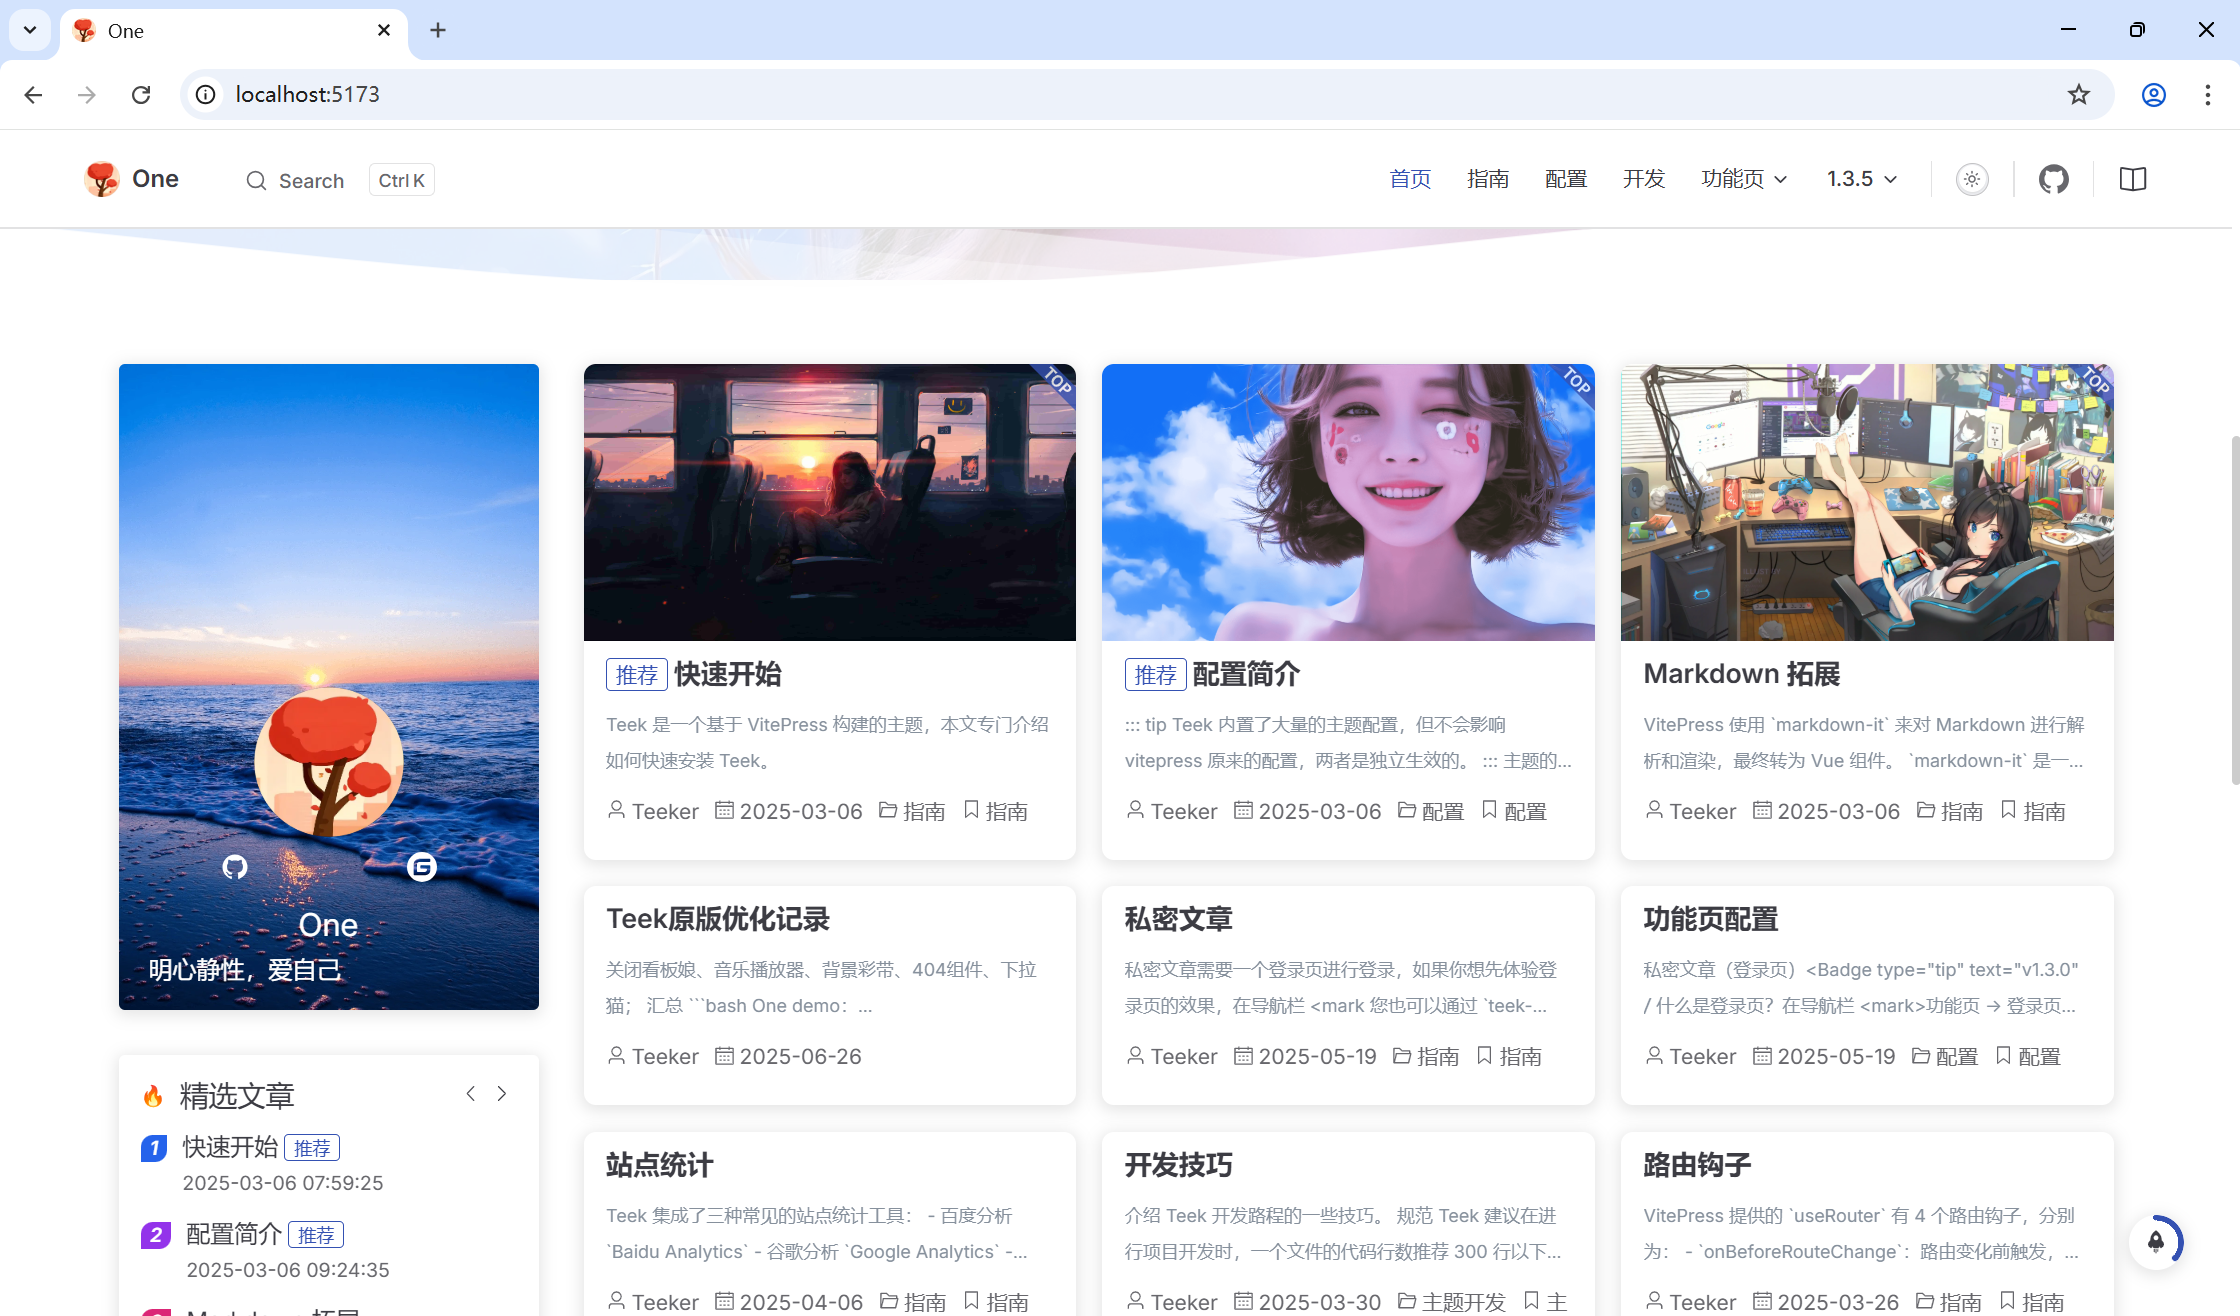Click the browser forward arrow
The image size is (2240, 1316).
point(87,94)
